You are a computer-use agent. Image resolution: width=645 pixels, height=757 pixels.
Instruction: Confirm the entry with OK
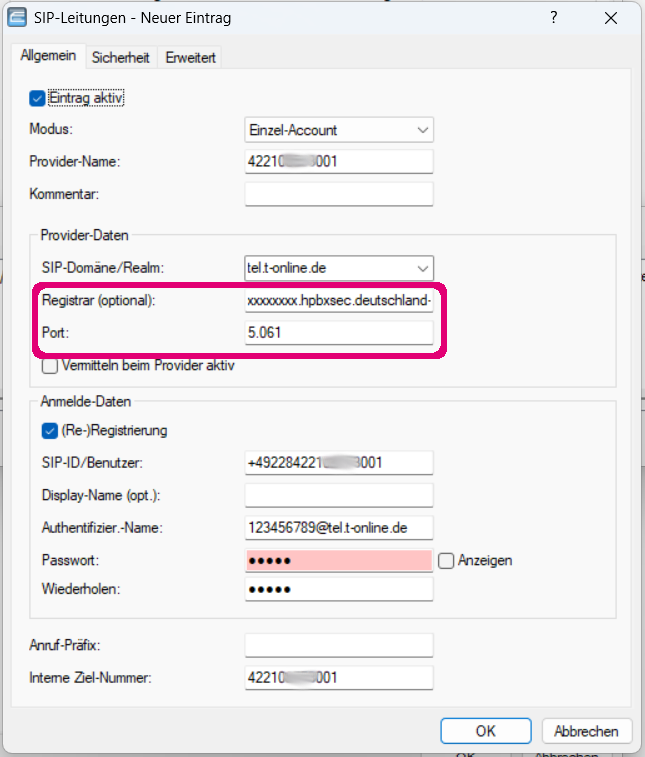pos(486,731)
